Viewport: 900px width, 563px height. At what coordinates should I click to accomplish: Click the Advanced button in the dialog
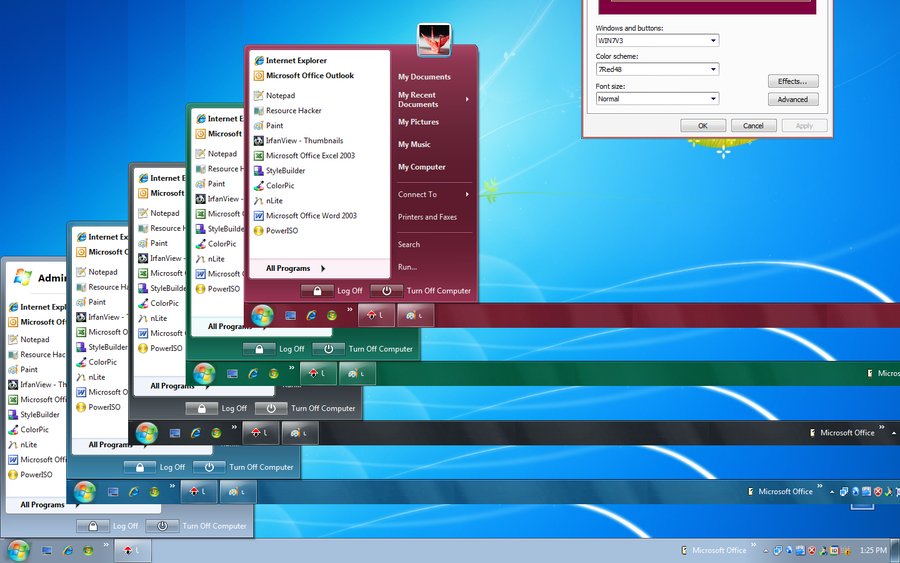[793, 99]
